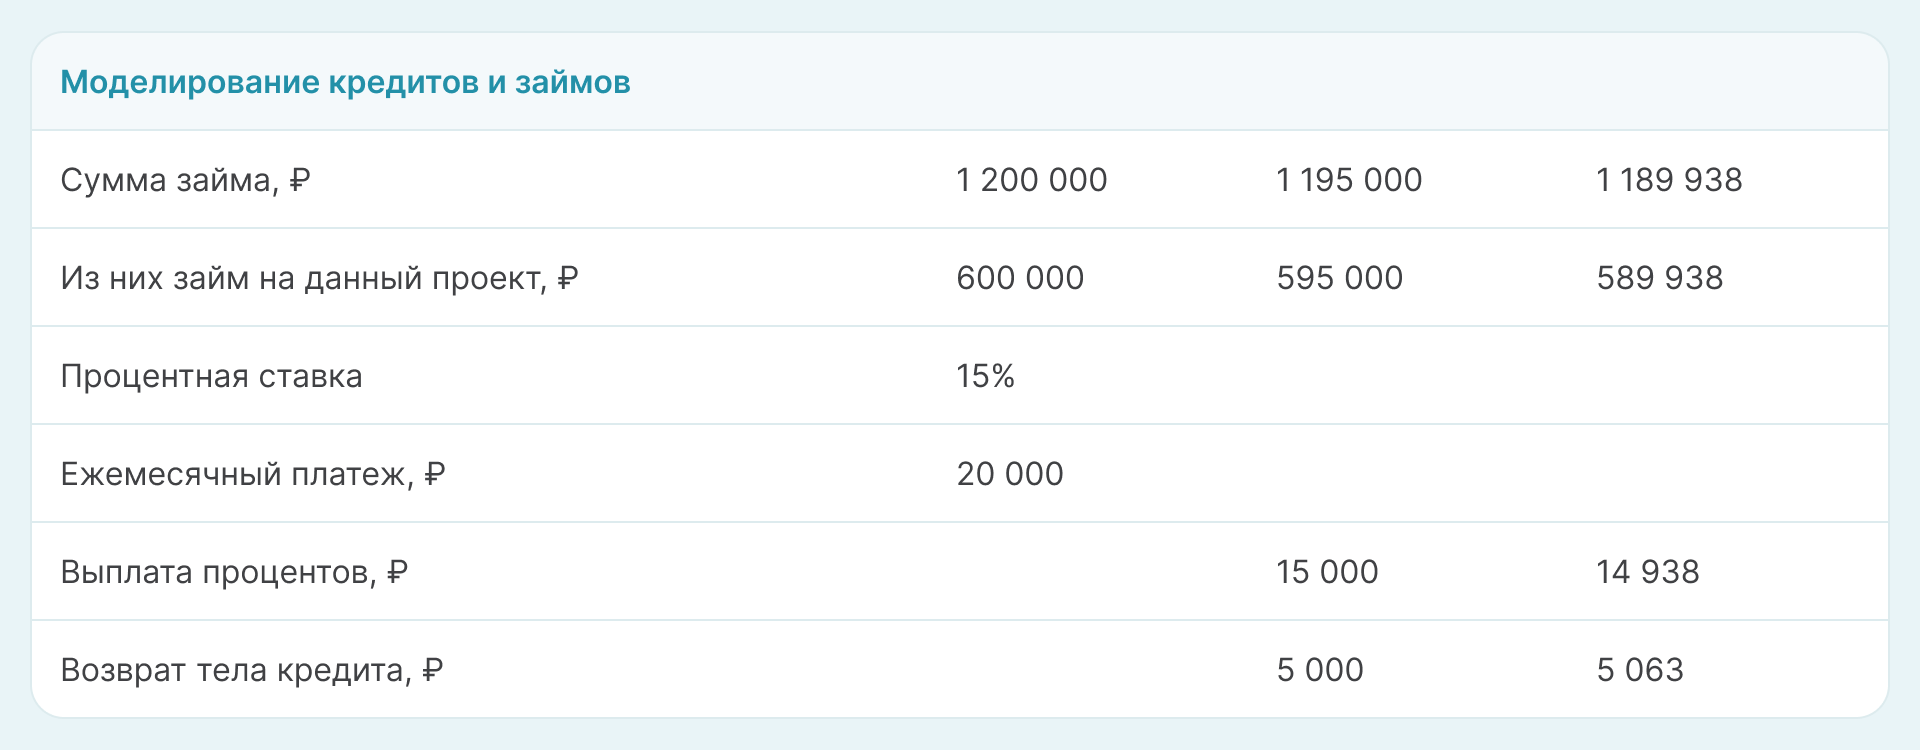Select the 600 000 project loan cell

[1019, 278]
